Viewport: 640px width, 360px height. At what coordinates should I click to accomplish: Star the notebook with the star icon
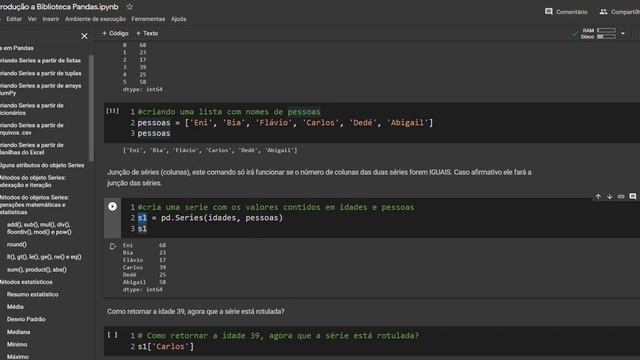pyautogui.click(x=129, y=7)
